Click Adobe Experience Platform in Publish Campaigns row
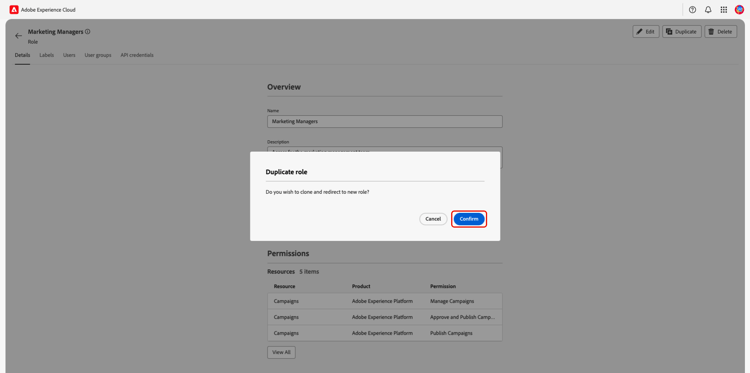This screenshot has height=373, width=750. (382, 333)
